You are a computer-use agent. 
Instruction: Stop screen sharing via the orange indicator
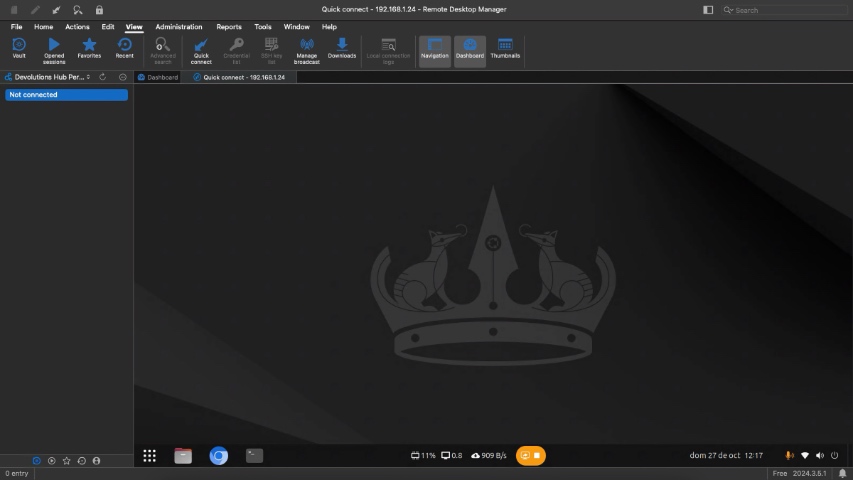[531, 456]
